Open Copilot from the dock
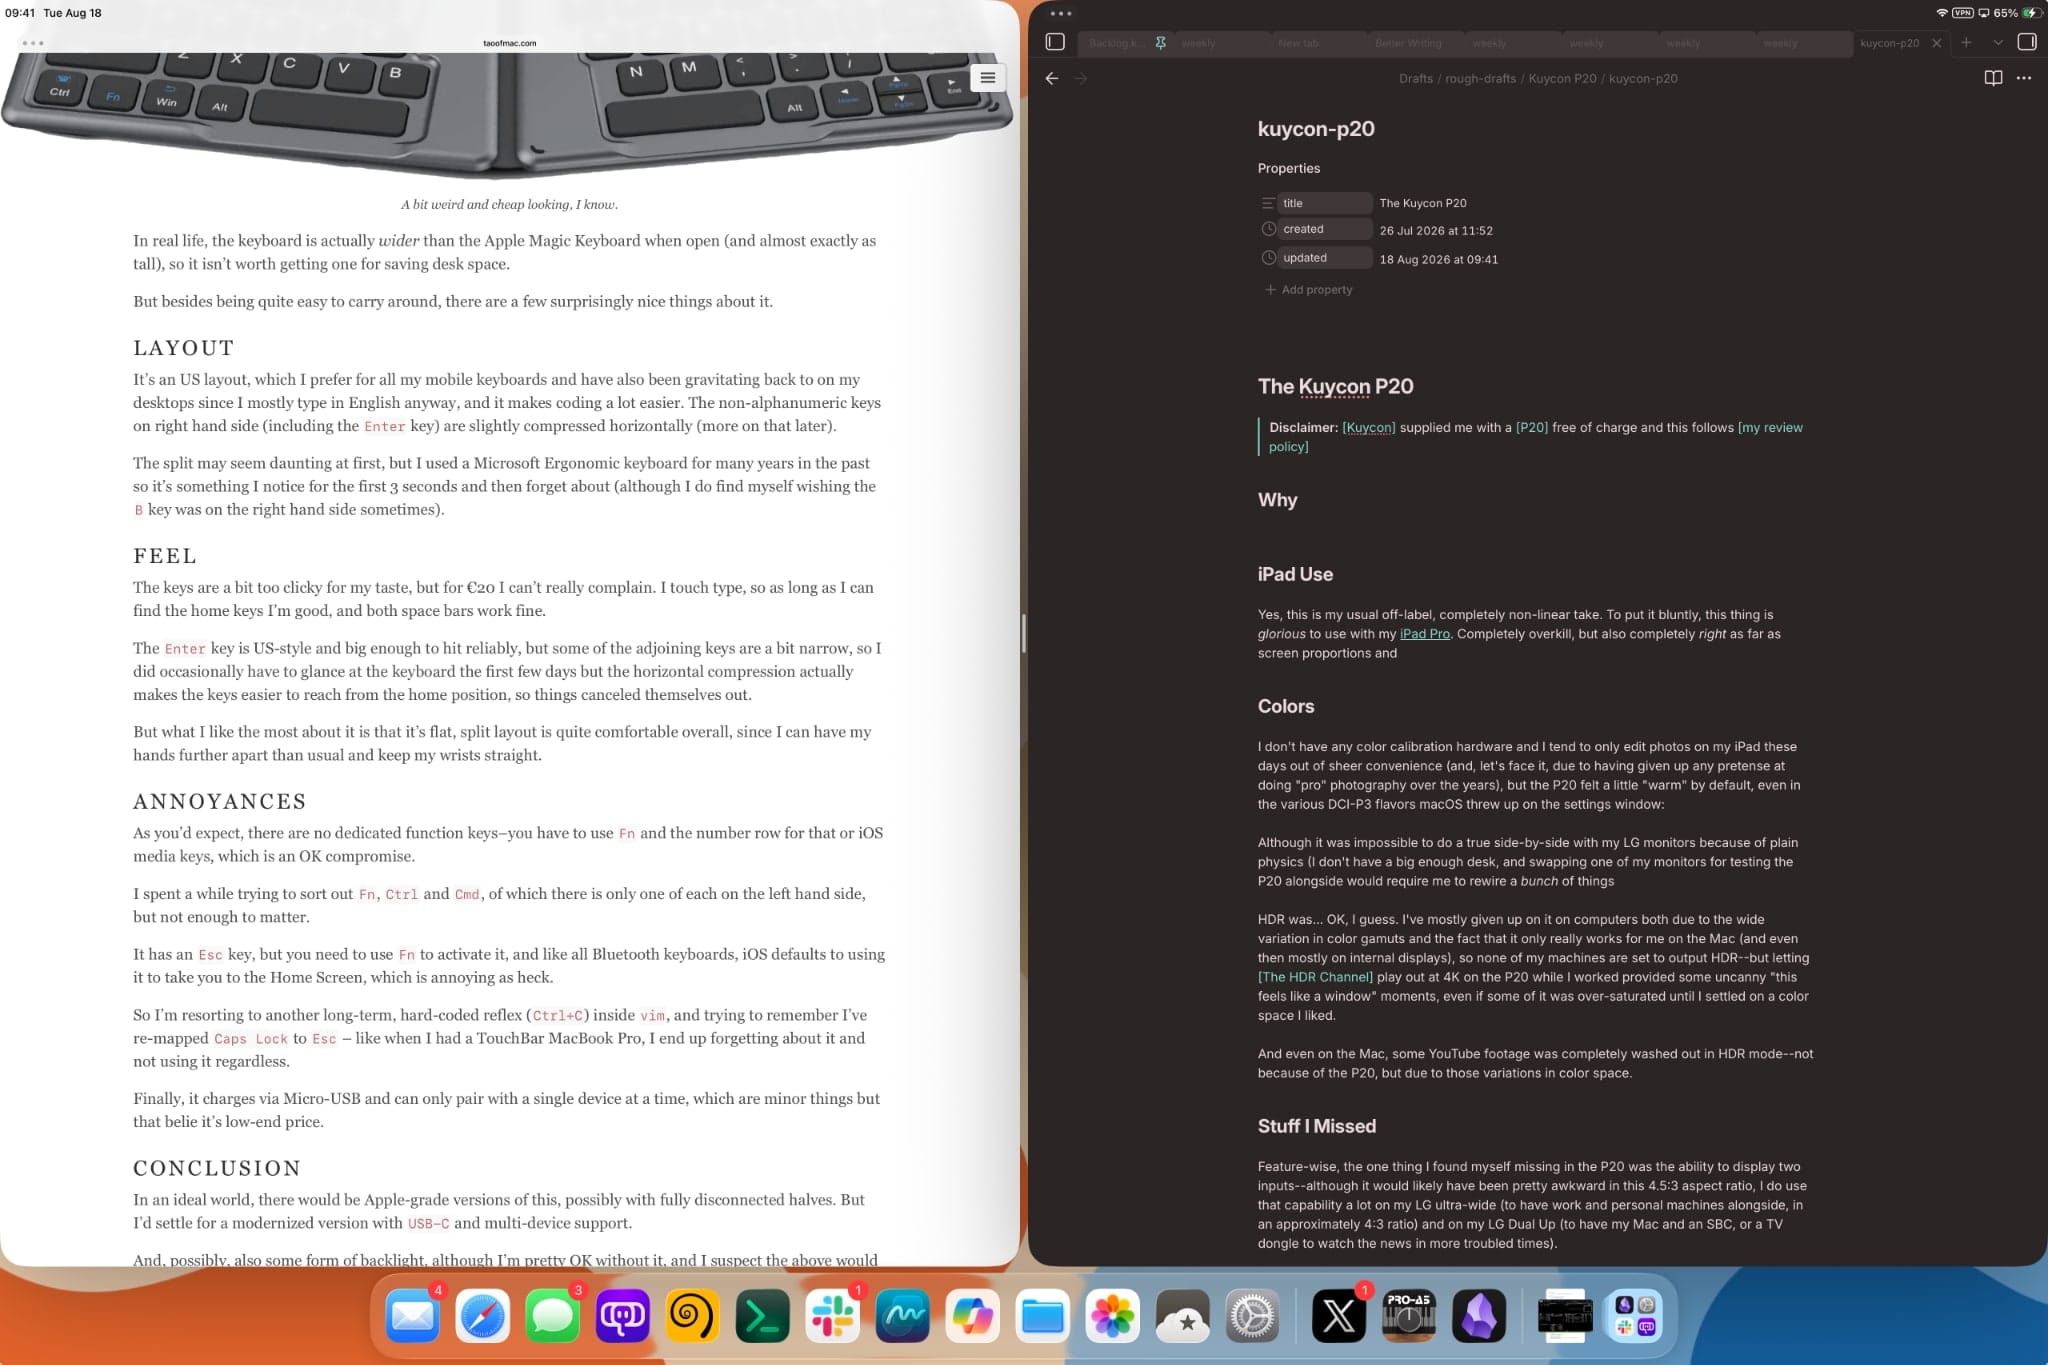Screen dimensions: 2048x1365 click(972, 1315)
